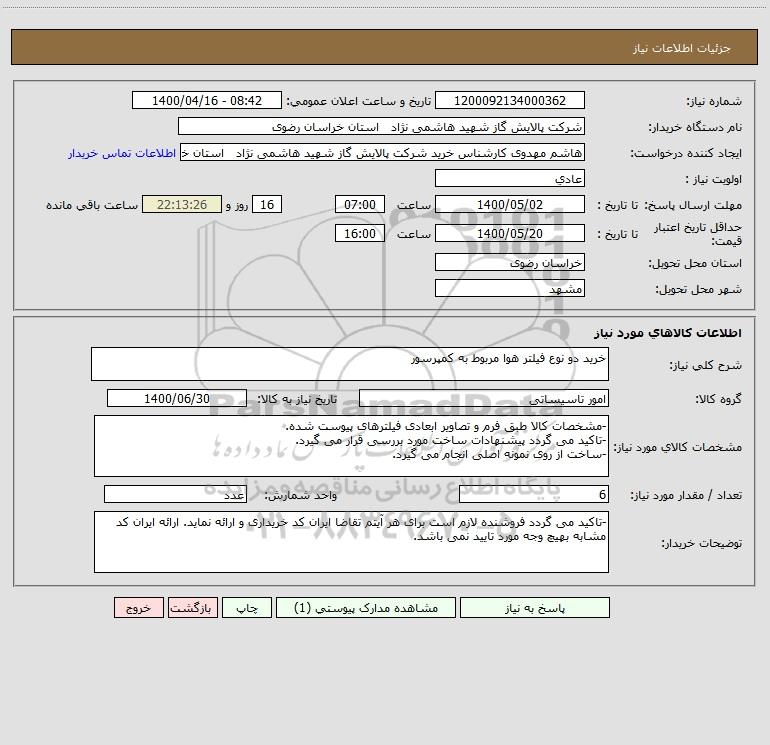Click the delivery province field خراسان رضوی

510,262
